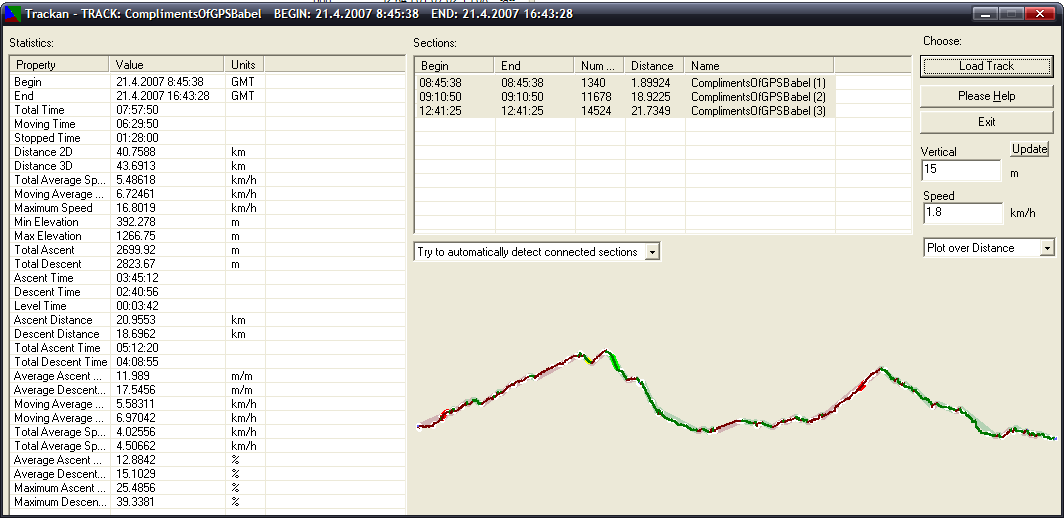1064x518 pixels.
Task: Click the Load Track button
Action: [x=986, y=66]
